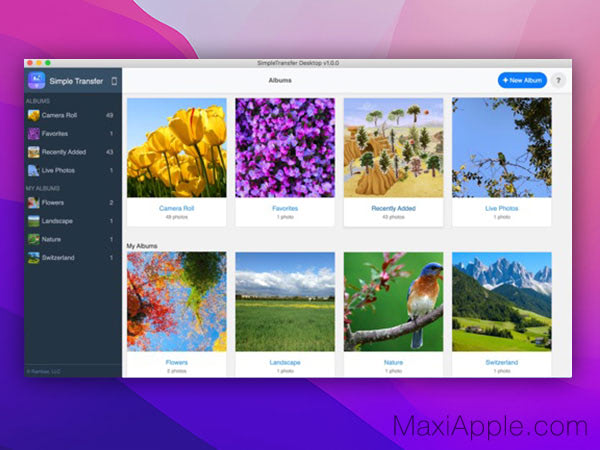Viewport: 600px width, 450px height.
Task: Click the green fullscreen window button
Action: [48, 63]
